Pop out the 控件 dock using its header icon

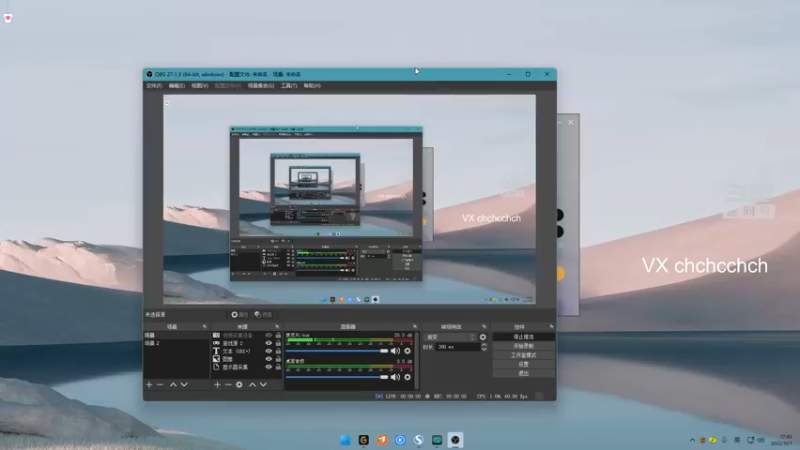(552, 327)
